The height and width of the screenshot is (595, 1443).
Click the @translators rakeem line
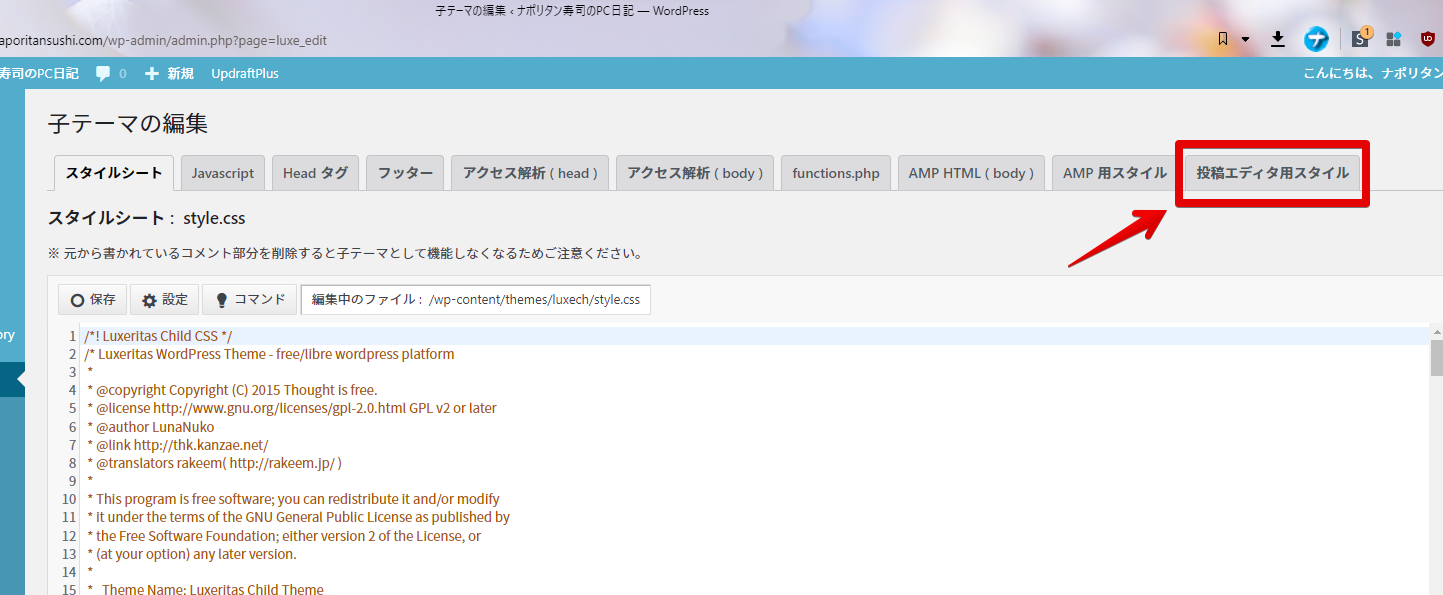click(214, 463)
